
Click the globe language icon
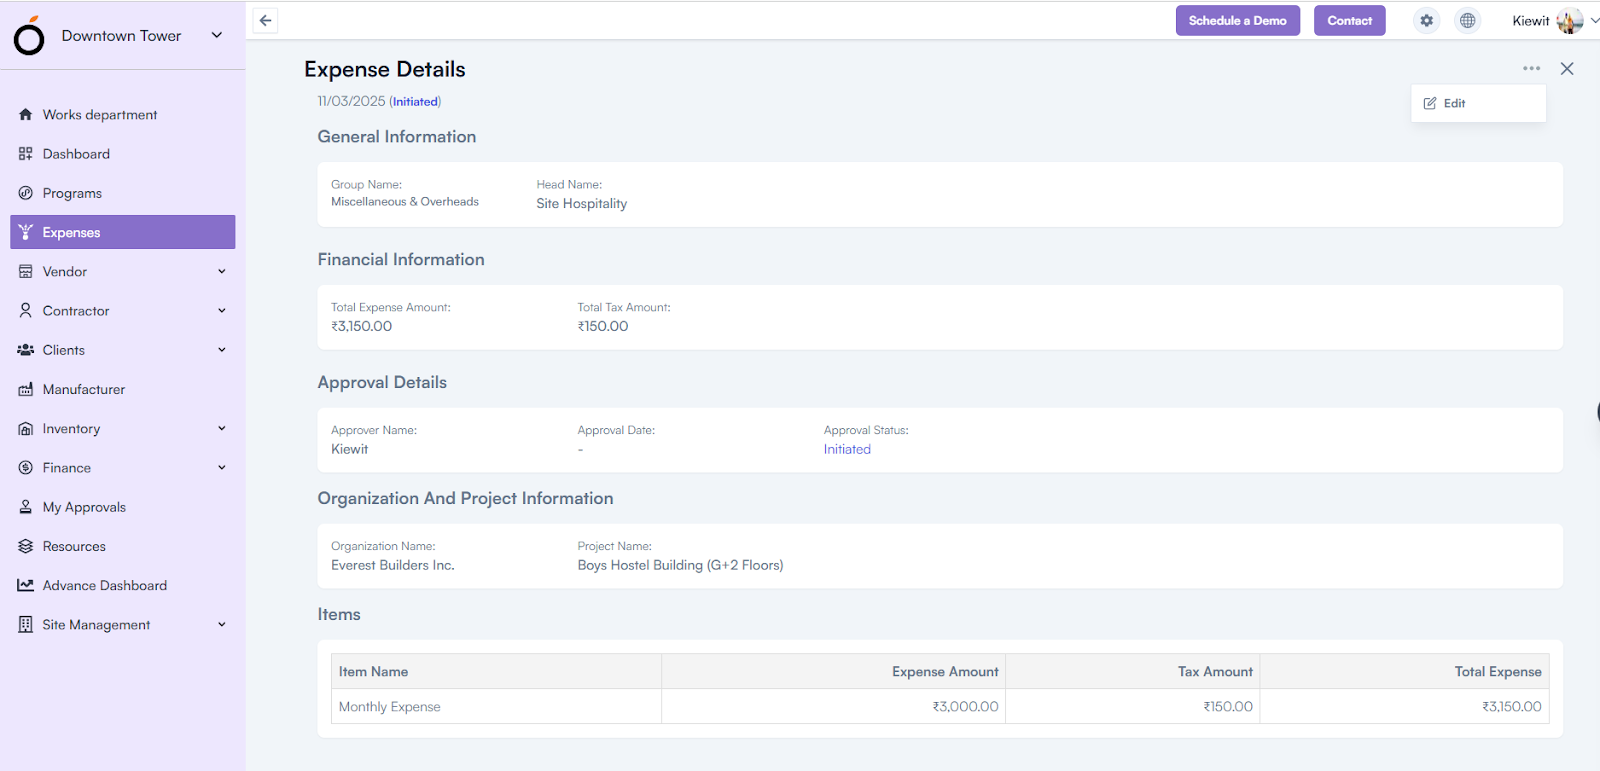[x=1467, y=20]
